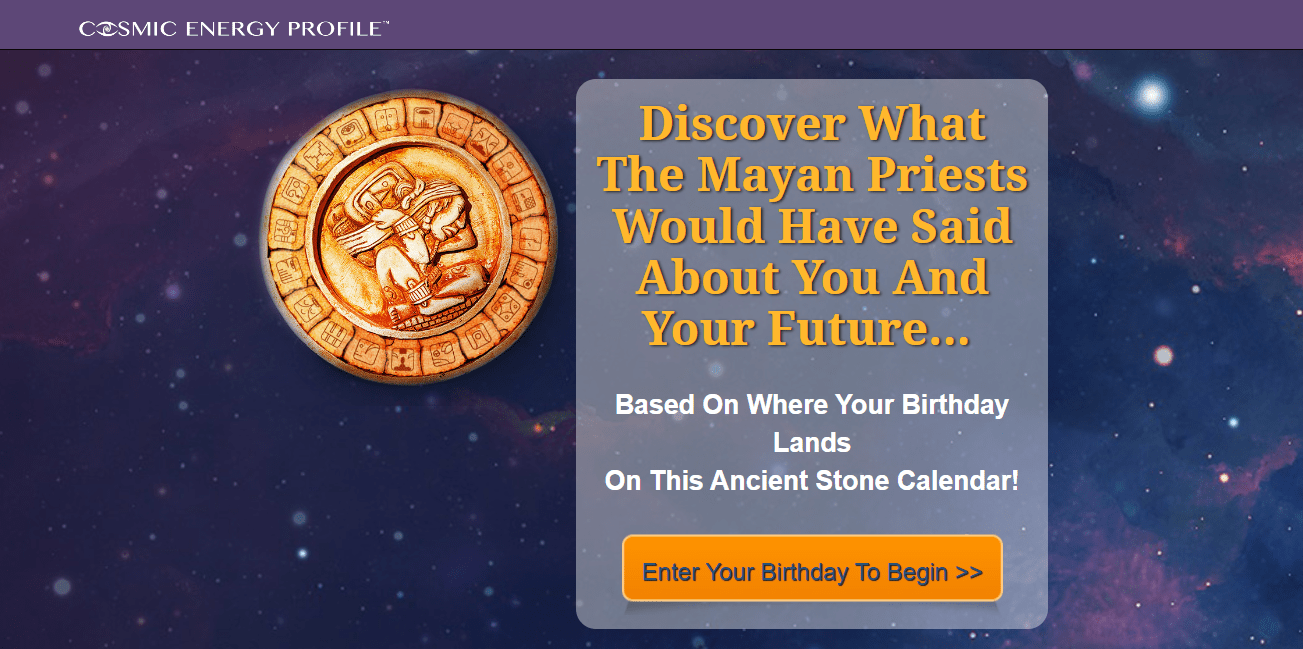Select the leftmost glyph on the calendar ring
This screenshot has width=1303, height=649.
tap(286, 230)
